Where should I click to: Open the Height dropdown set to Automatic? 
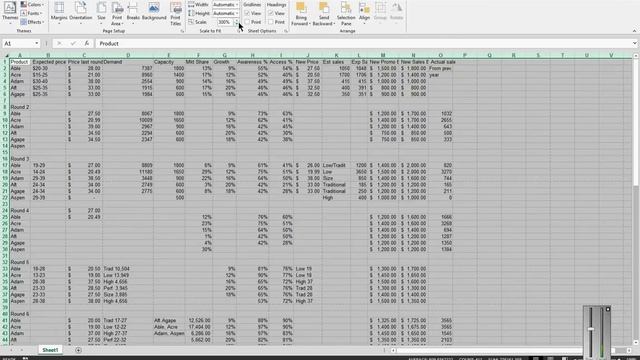(226, 13)
